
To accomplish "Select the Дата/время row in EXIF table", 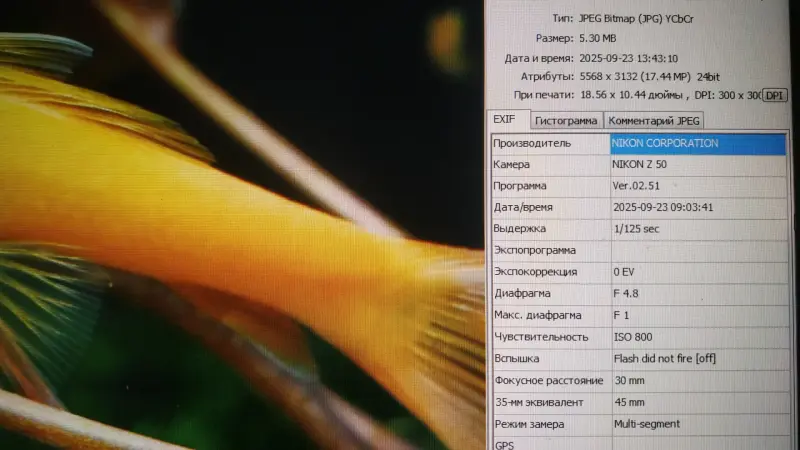I will pos(639,208).
